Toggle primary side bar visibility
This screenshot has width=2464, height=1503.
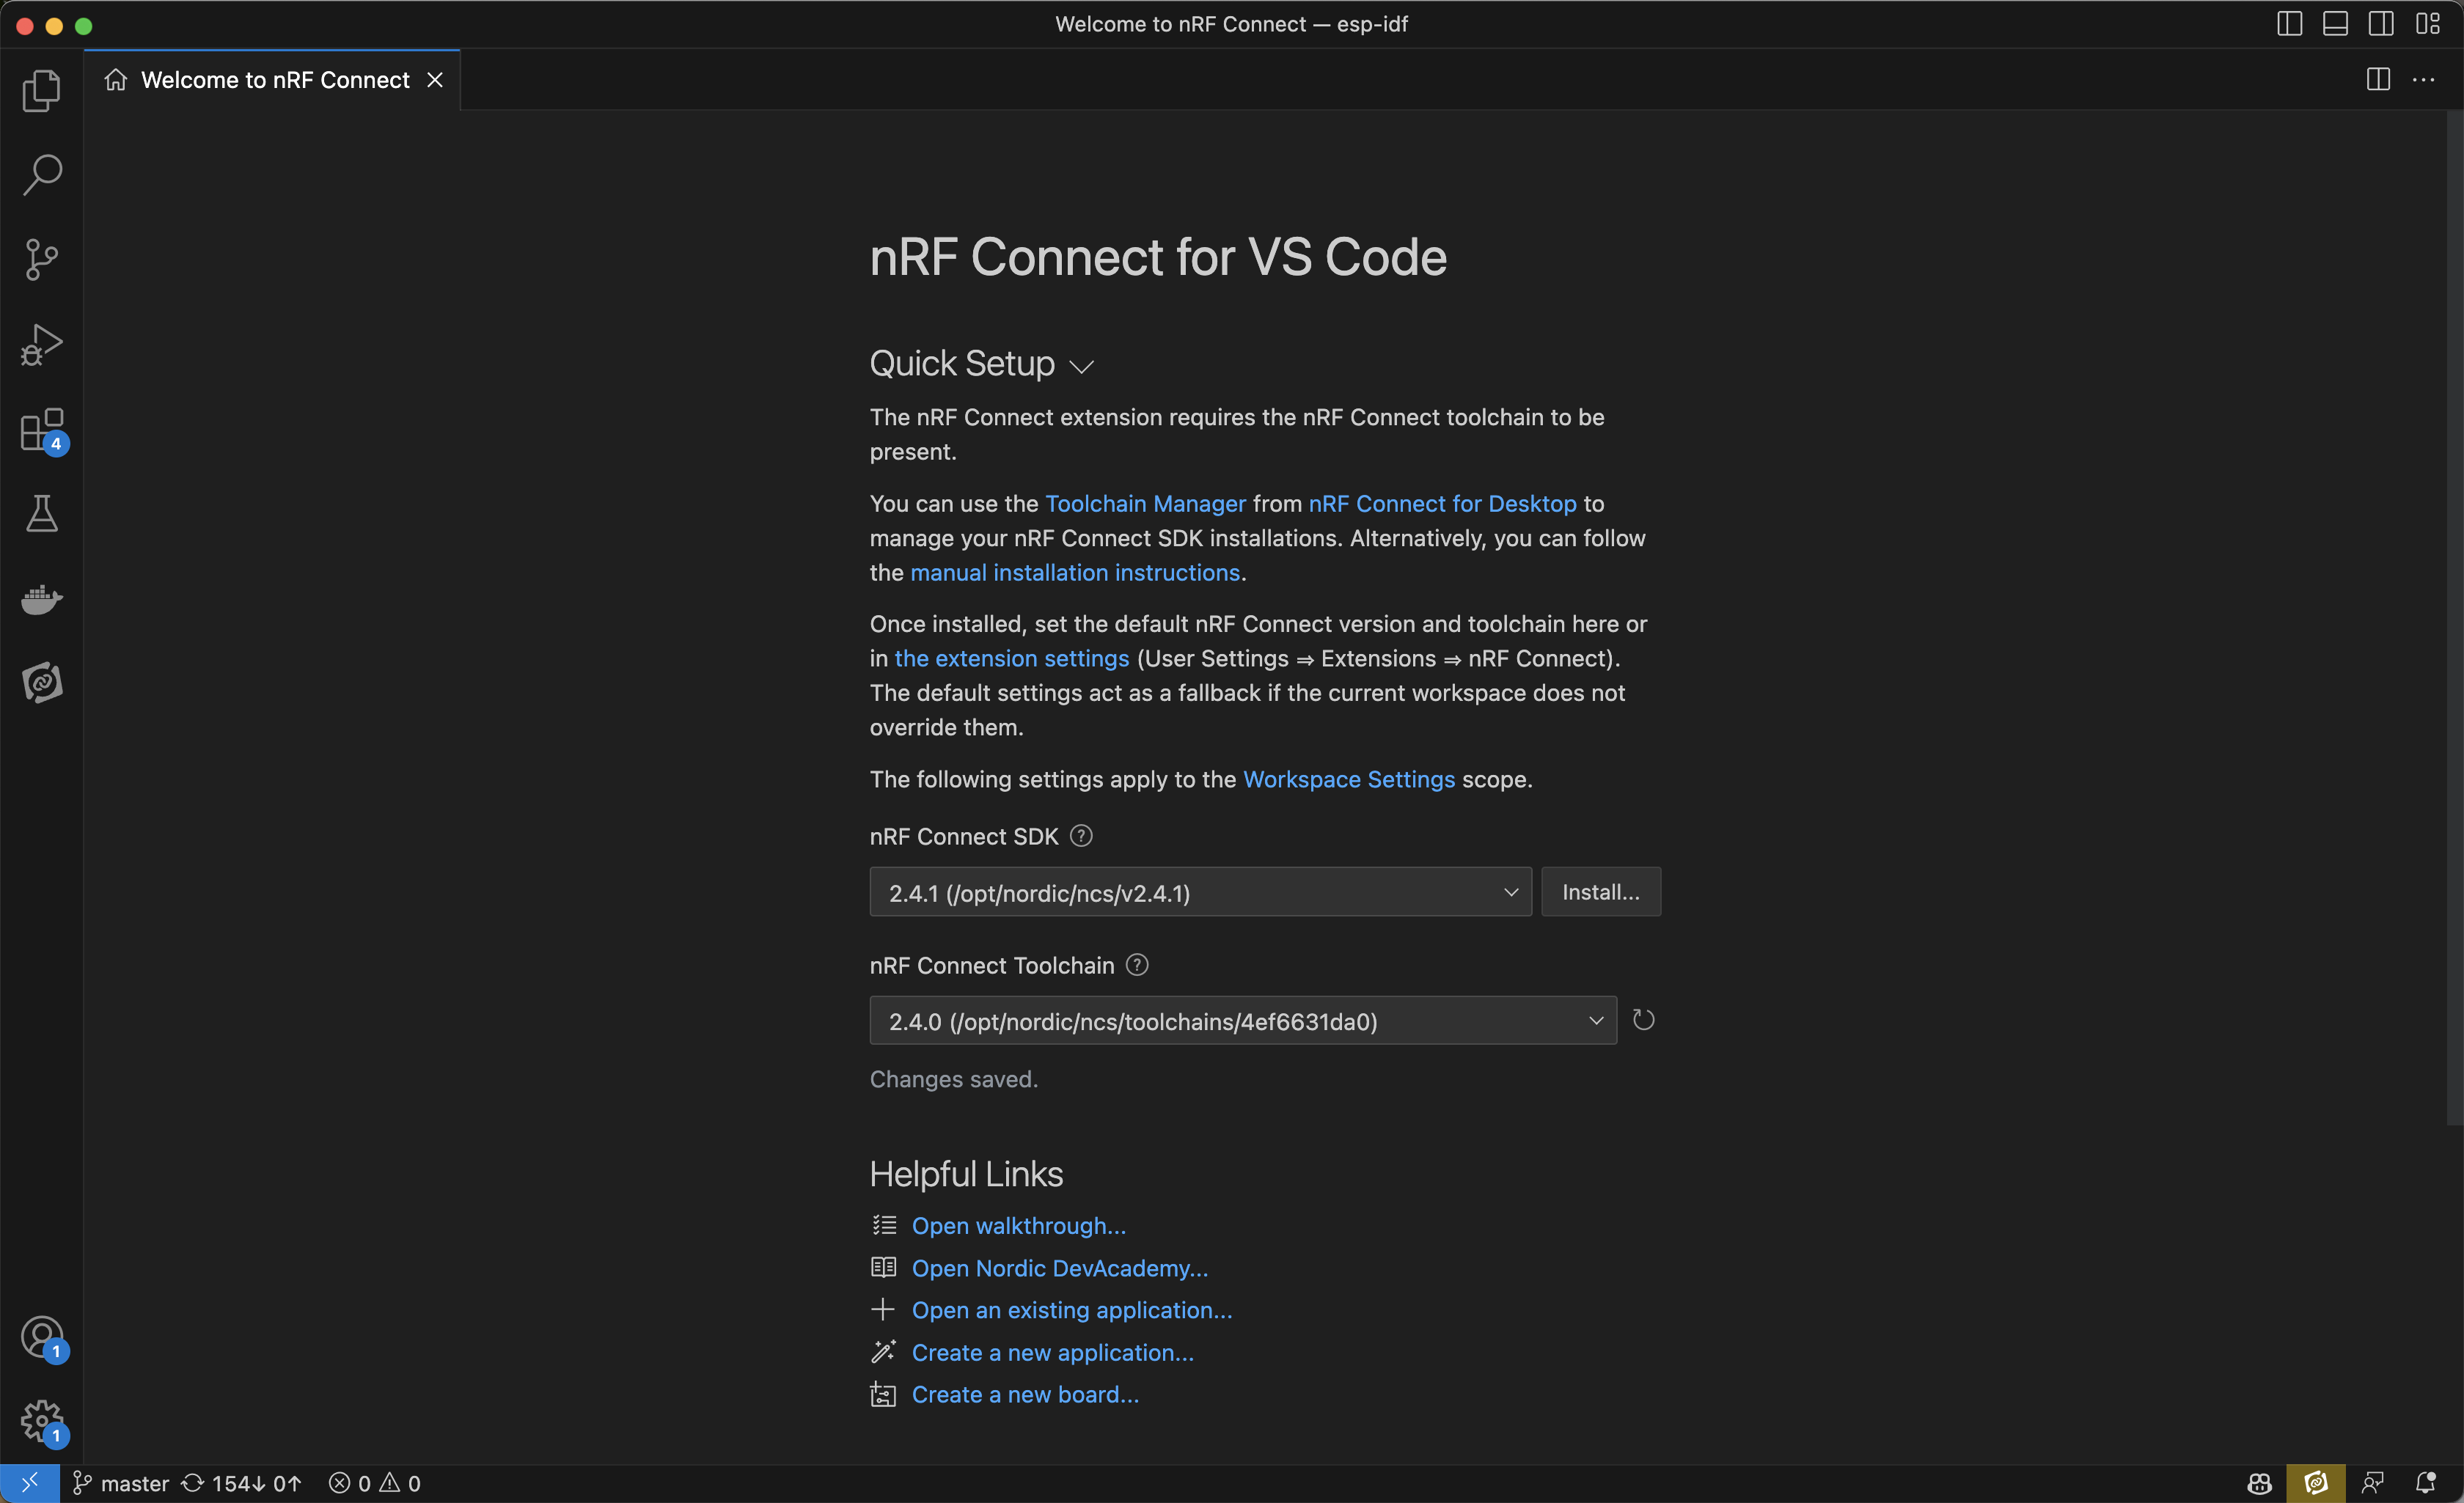point(2289,24)
